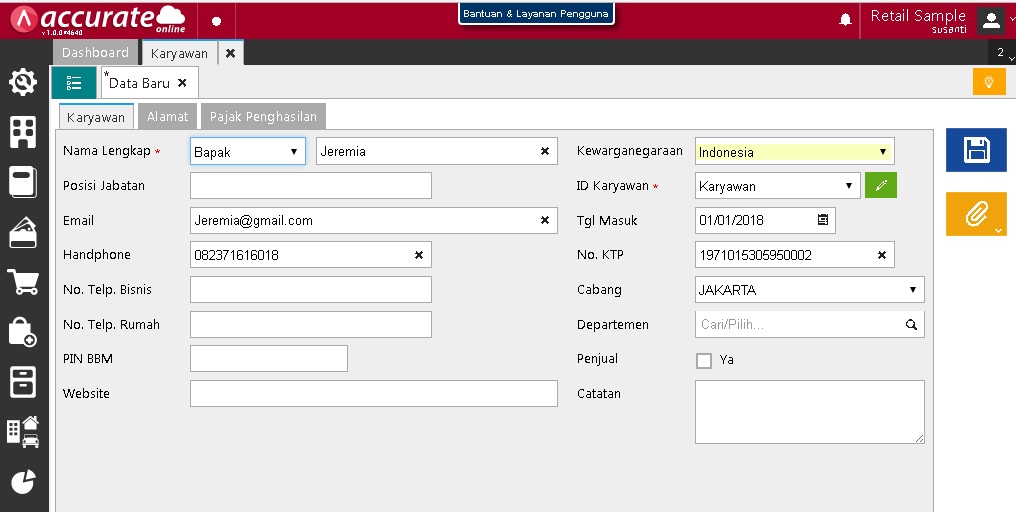Click the white dot header icon
1016x512 pixels.
click(216, 21)
